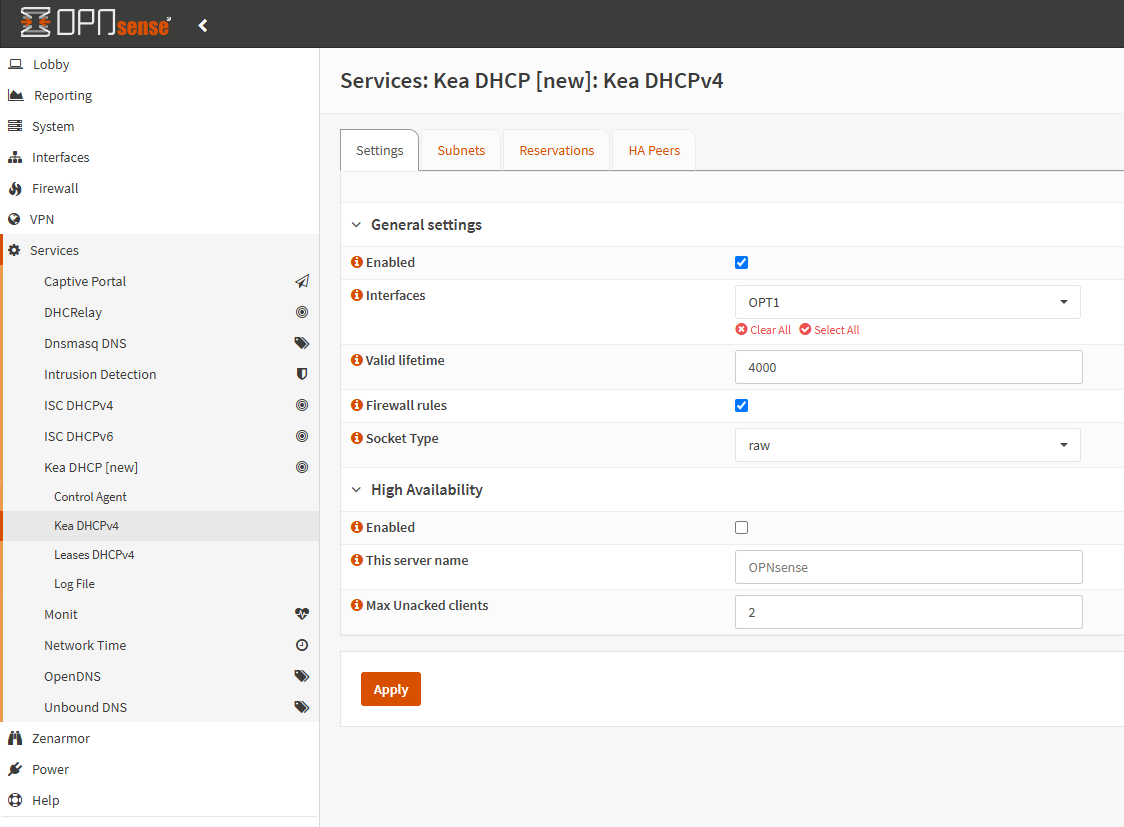Switch to the Subnets tab
The image size is (1124, 827).
click(x=461, y=150)
